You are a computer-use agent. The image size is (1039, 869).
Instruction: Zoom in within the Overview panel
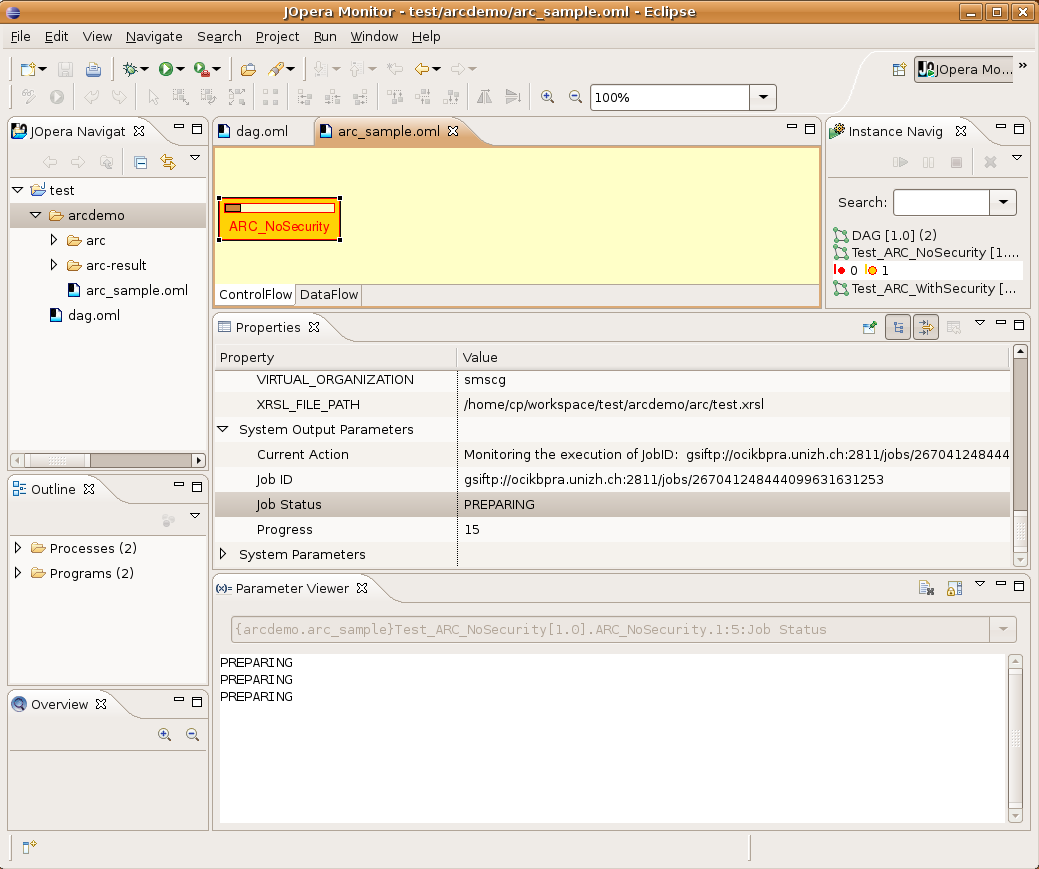click(x=164, y=734)
